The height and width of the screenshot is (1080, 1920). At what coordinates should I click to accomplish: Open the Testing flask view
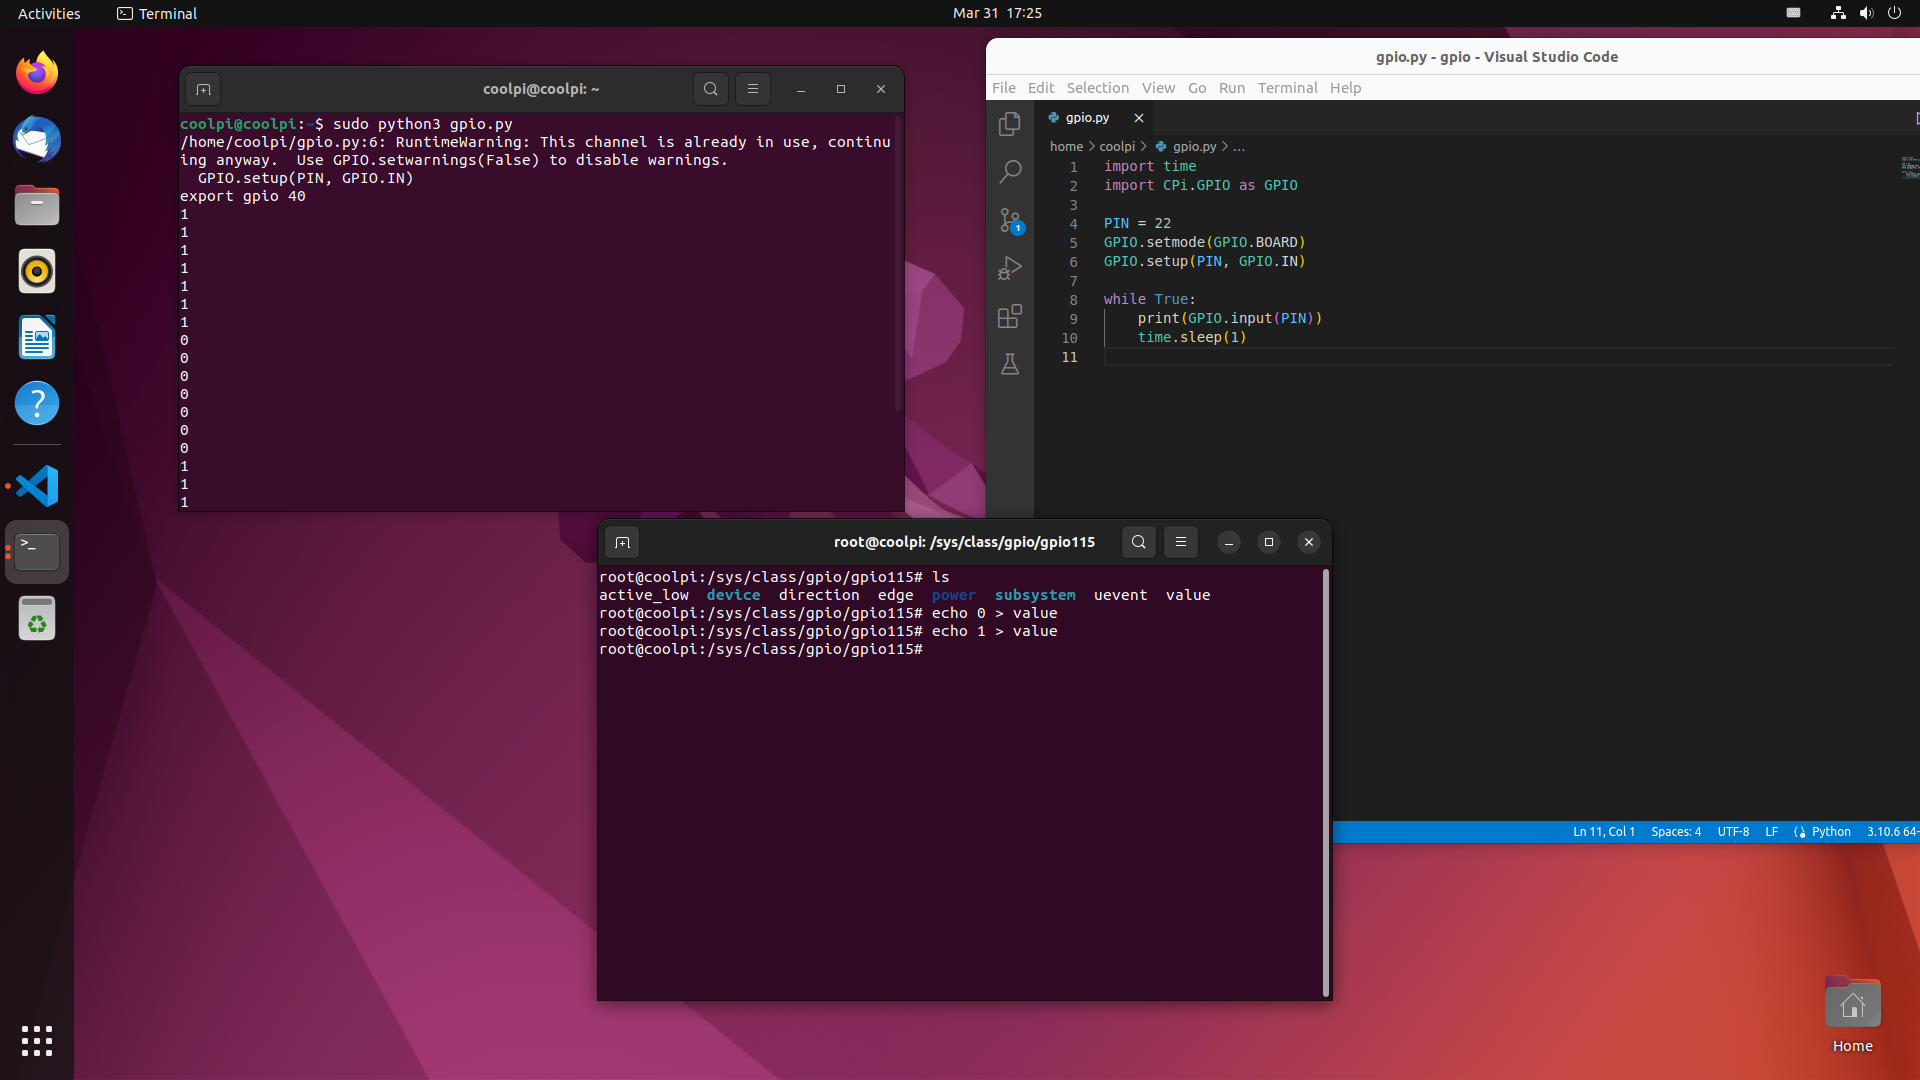pos(1010,364)
